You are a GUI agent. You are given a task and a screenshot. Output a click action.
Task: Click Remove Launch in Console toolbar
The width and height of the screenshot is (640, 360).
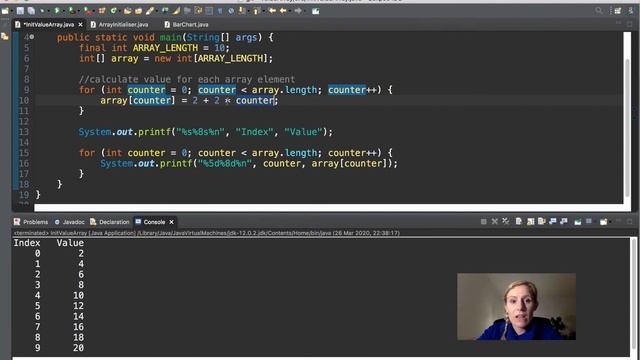495,222
